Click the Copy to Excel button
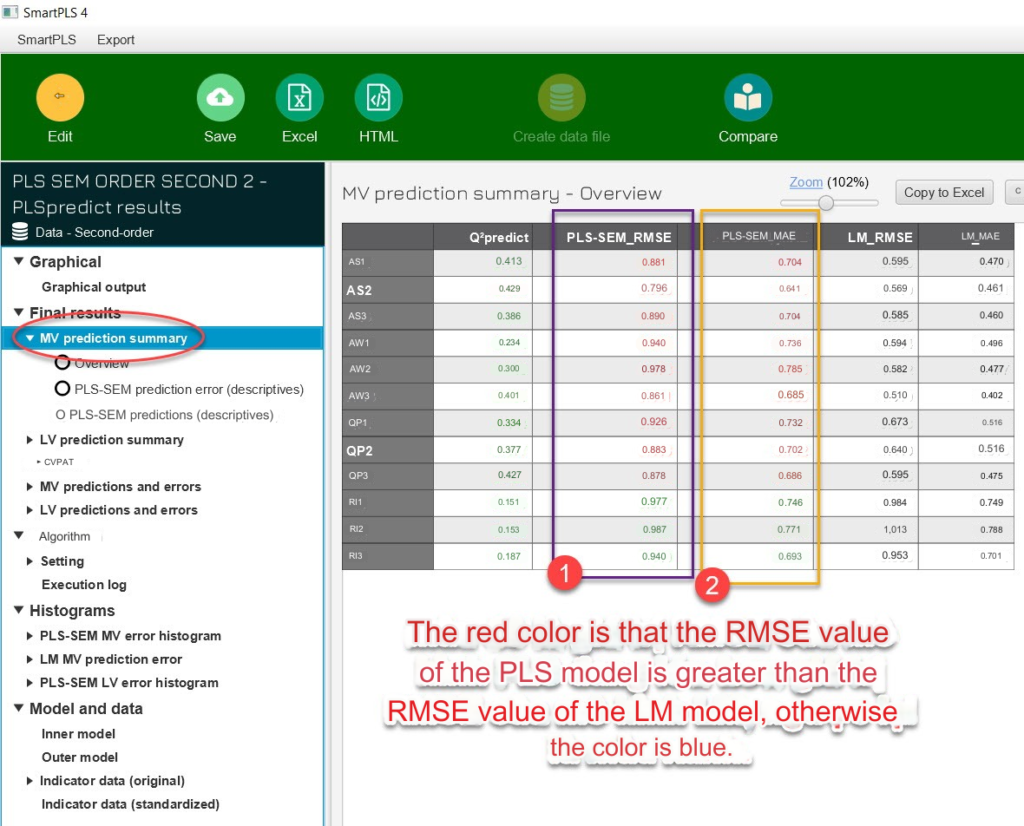 [x=943, y=192]
